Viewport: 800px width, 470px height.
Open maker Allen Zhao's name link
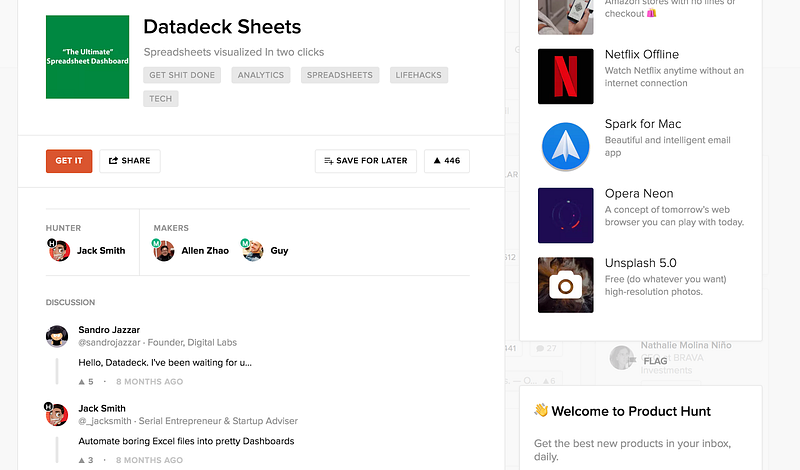(205, 251)
